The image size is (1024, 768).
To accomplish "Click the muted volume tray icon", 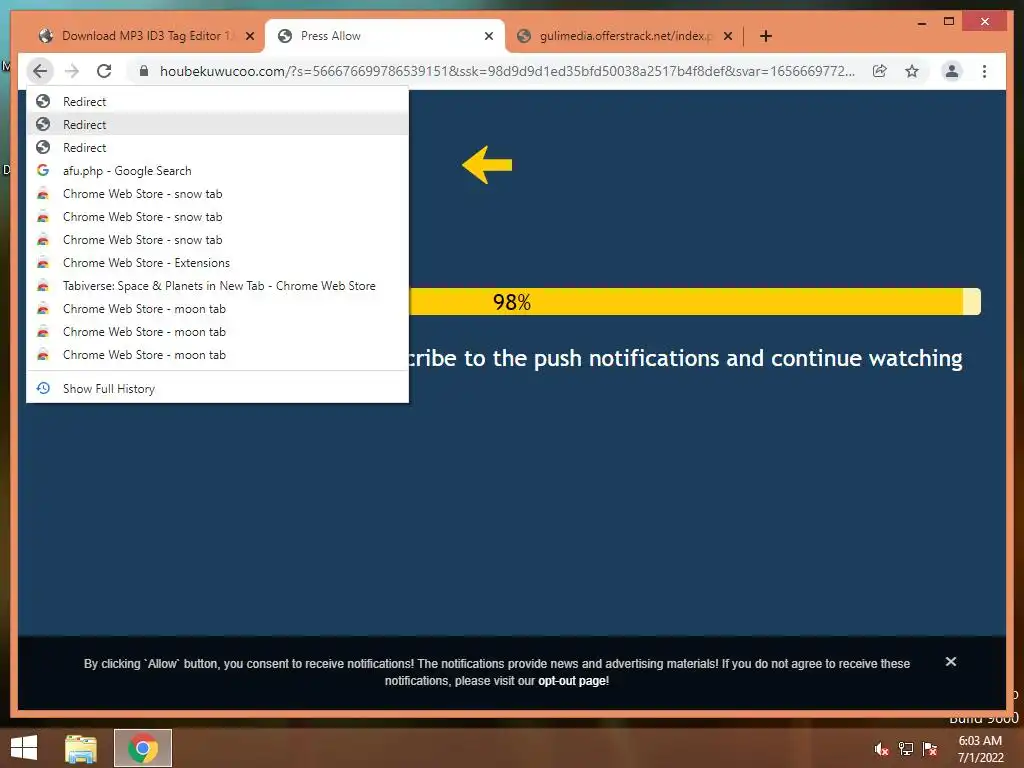I will point(881,749).
